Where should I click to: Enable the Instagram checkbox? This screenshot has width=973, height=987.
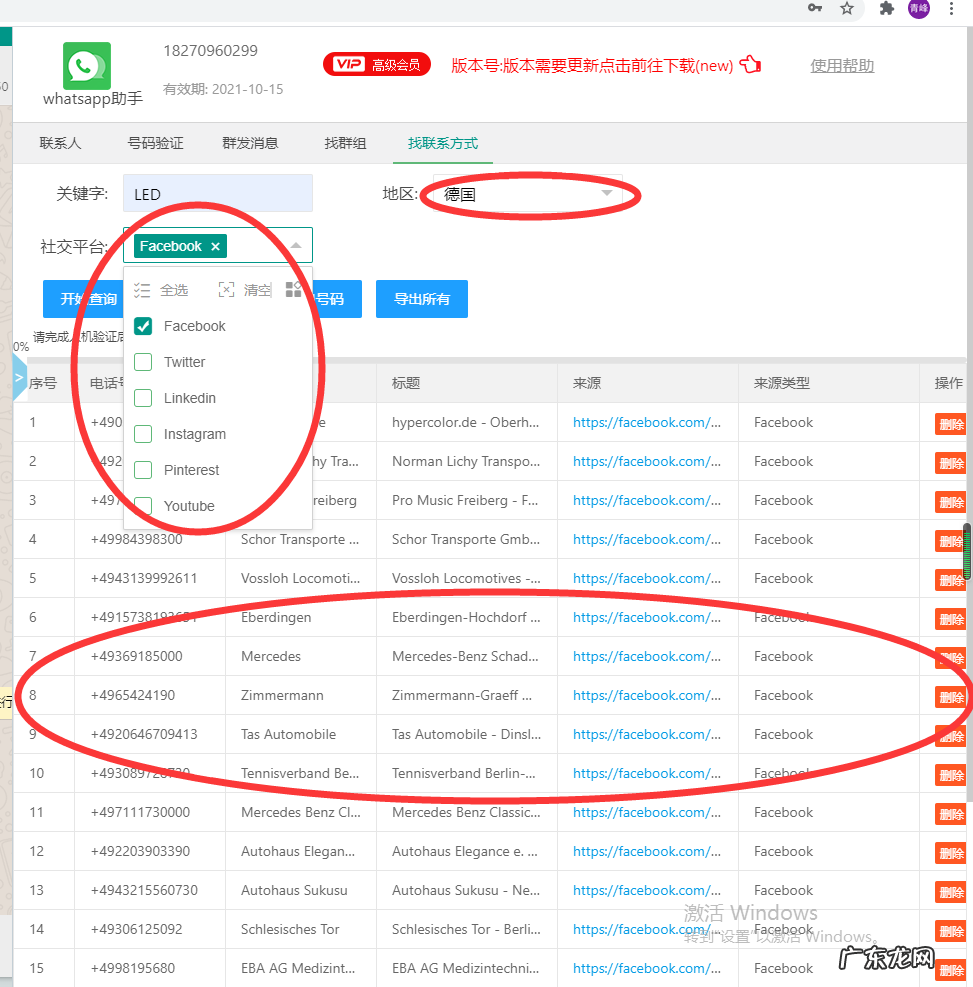[143, 434]
